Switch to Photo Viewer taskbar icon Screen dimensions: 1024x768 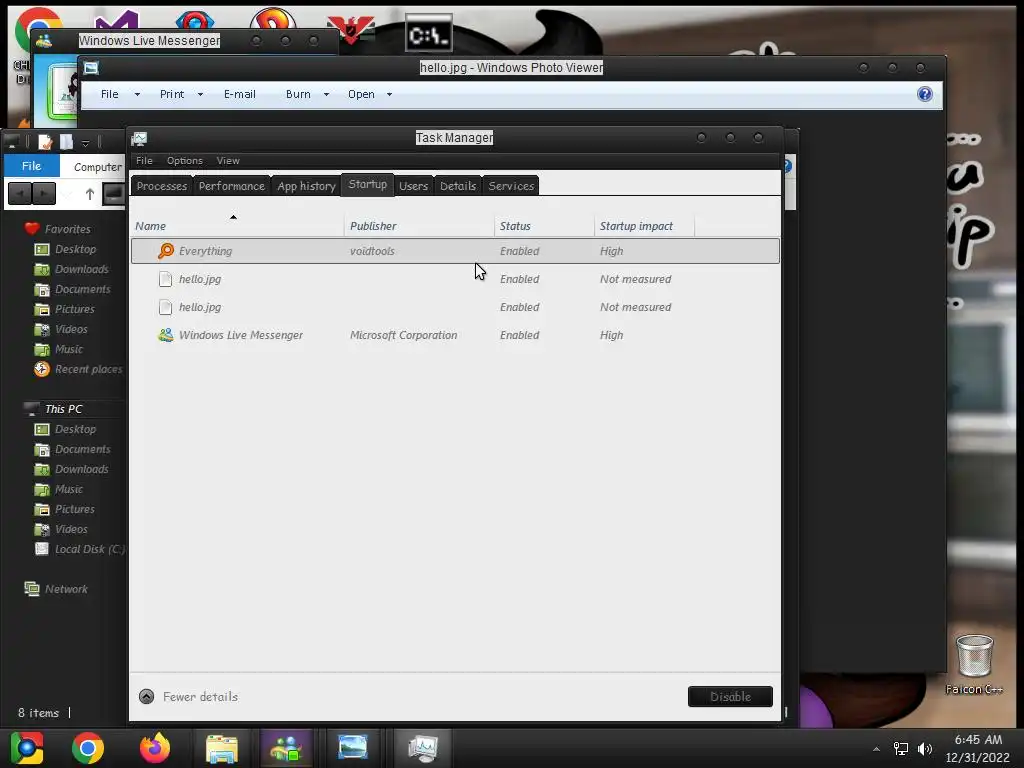[x=353, y=747]
